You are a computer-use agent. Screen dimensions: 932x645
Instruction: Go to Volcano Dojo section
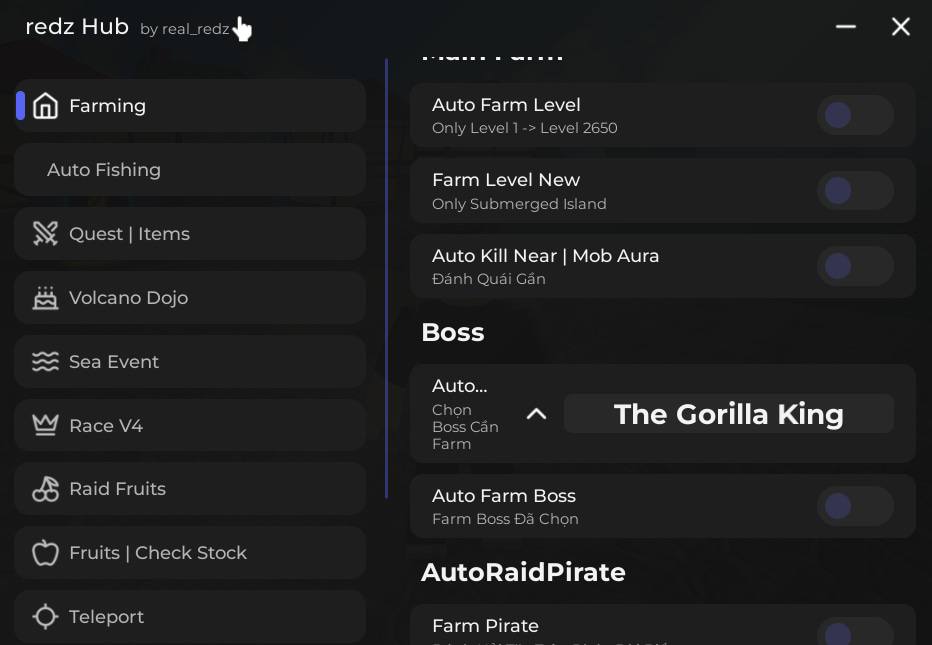click(190, 298)
